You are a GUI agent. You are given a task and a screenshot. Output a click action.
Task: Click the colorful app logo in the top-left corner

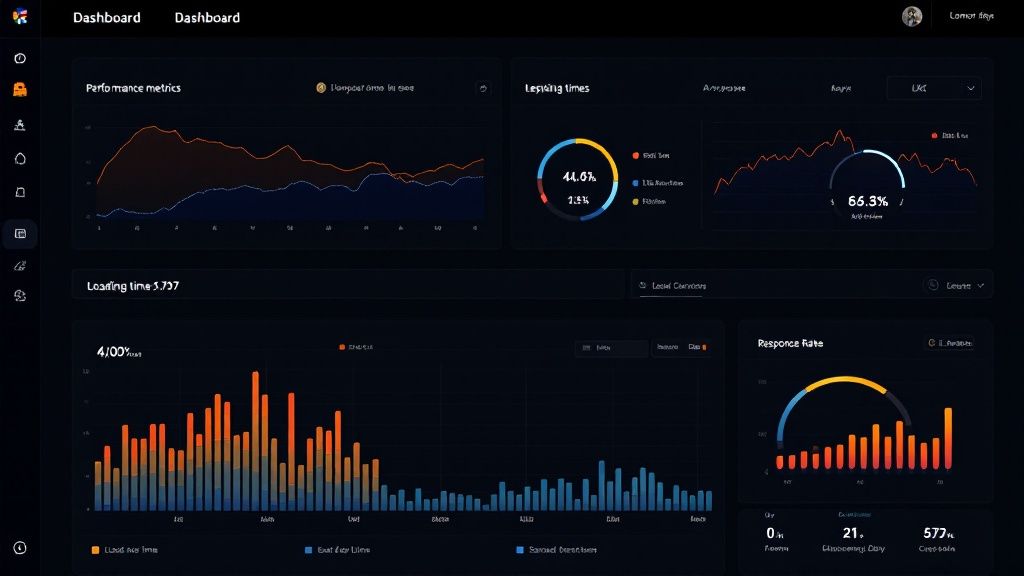click(20, 16)
